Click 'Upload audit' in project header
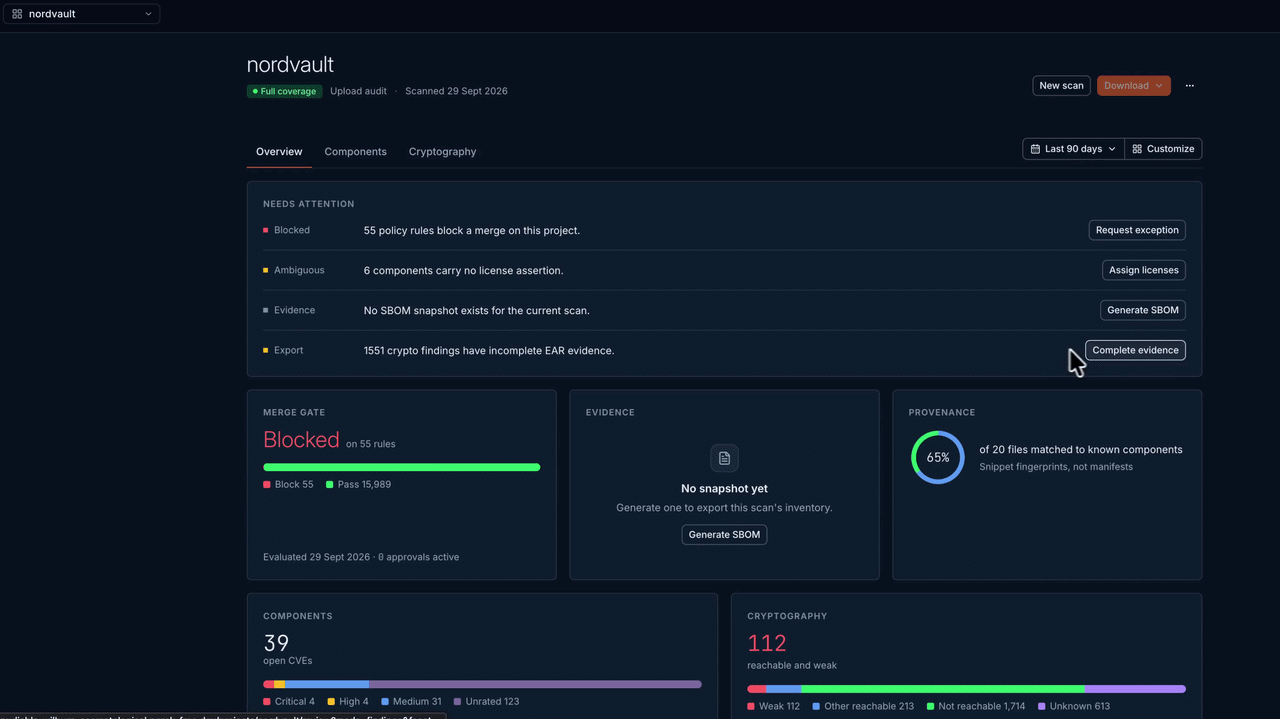The image size is (1280, 719). (358, 91)
